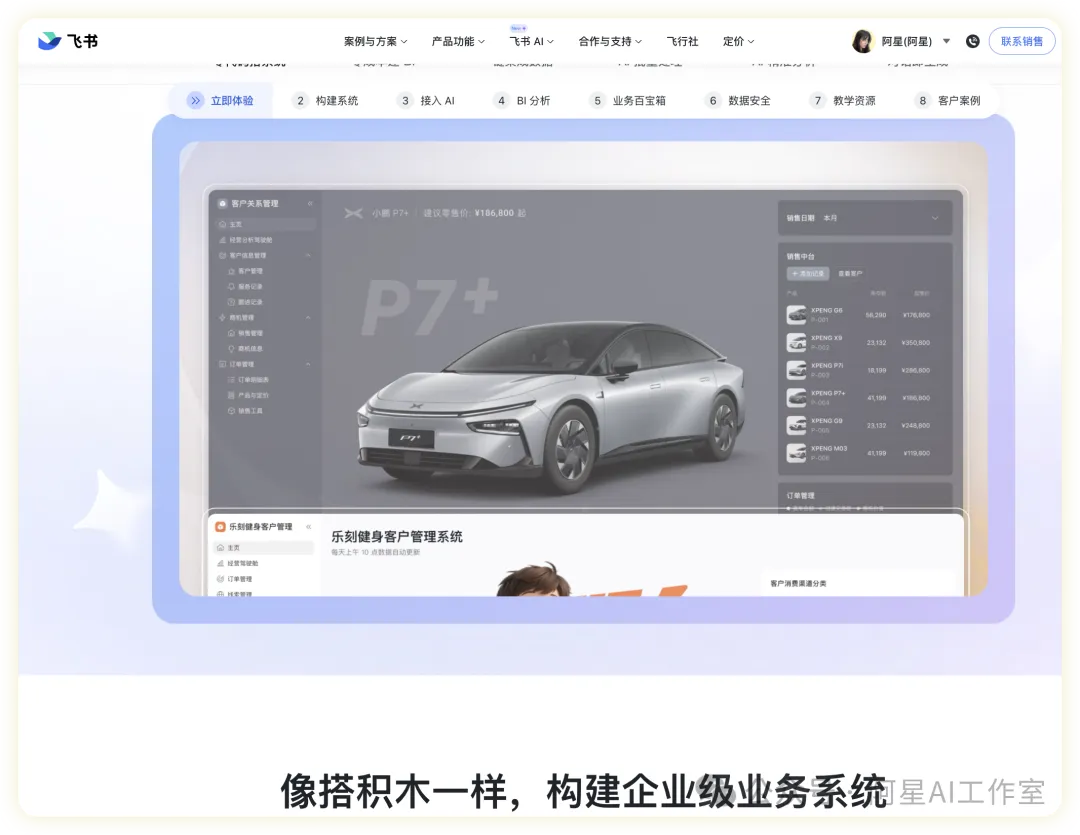Switch to the BI 分析 tab
The width and height of the screenshot is (1080, 835).
[523, 101]
